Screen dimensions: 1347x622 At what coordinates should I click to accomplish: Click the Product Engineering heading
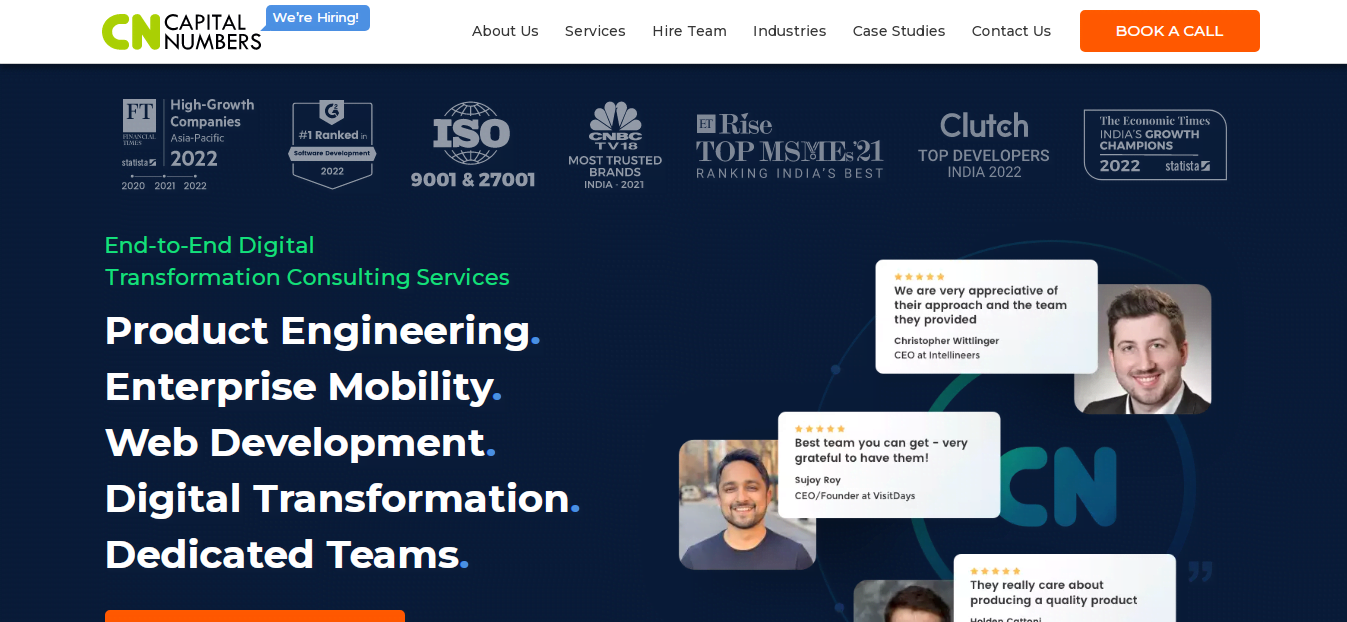tap(322, 330)
